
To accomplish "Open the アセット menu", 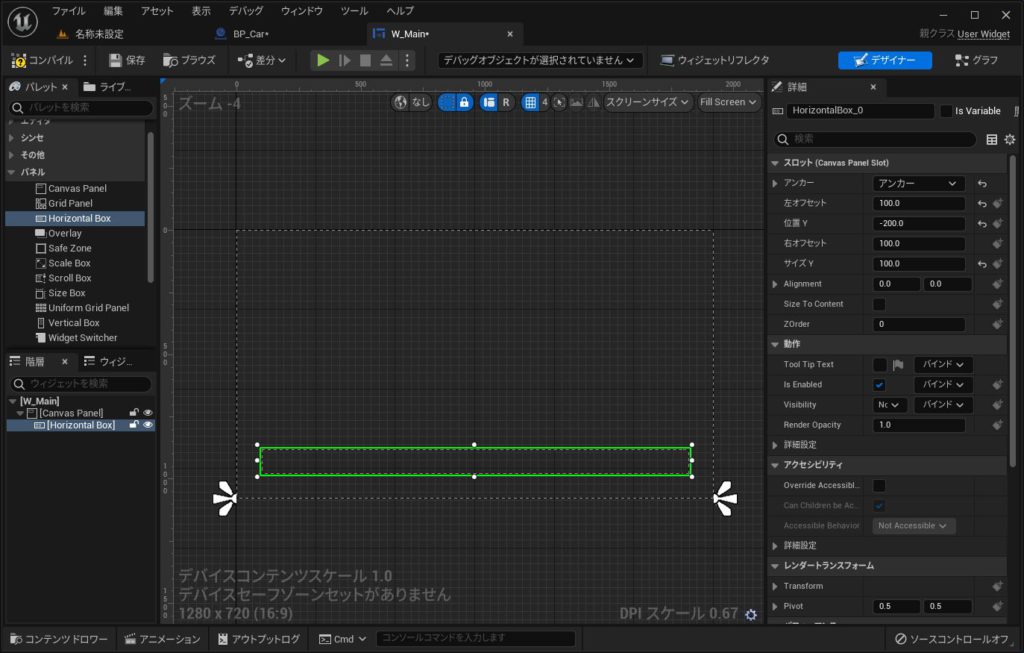I will (157, 11).
